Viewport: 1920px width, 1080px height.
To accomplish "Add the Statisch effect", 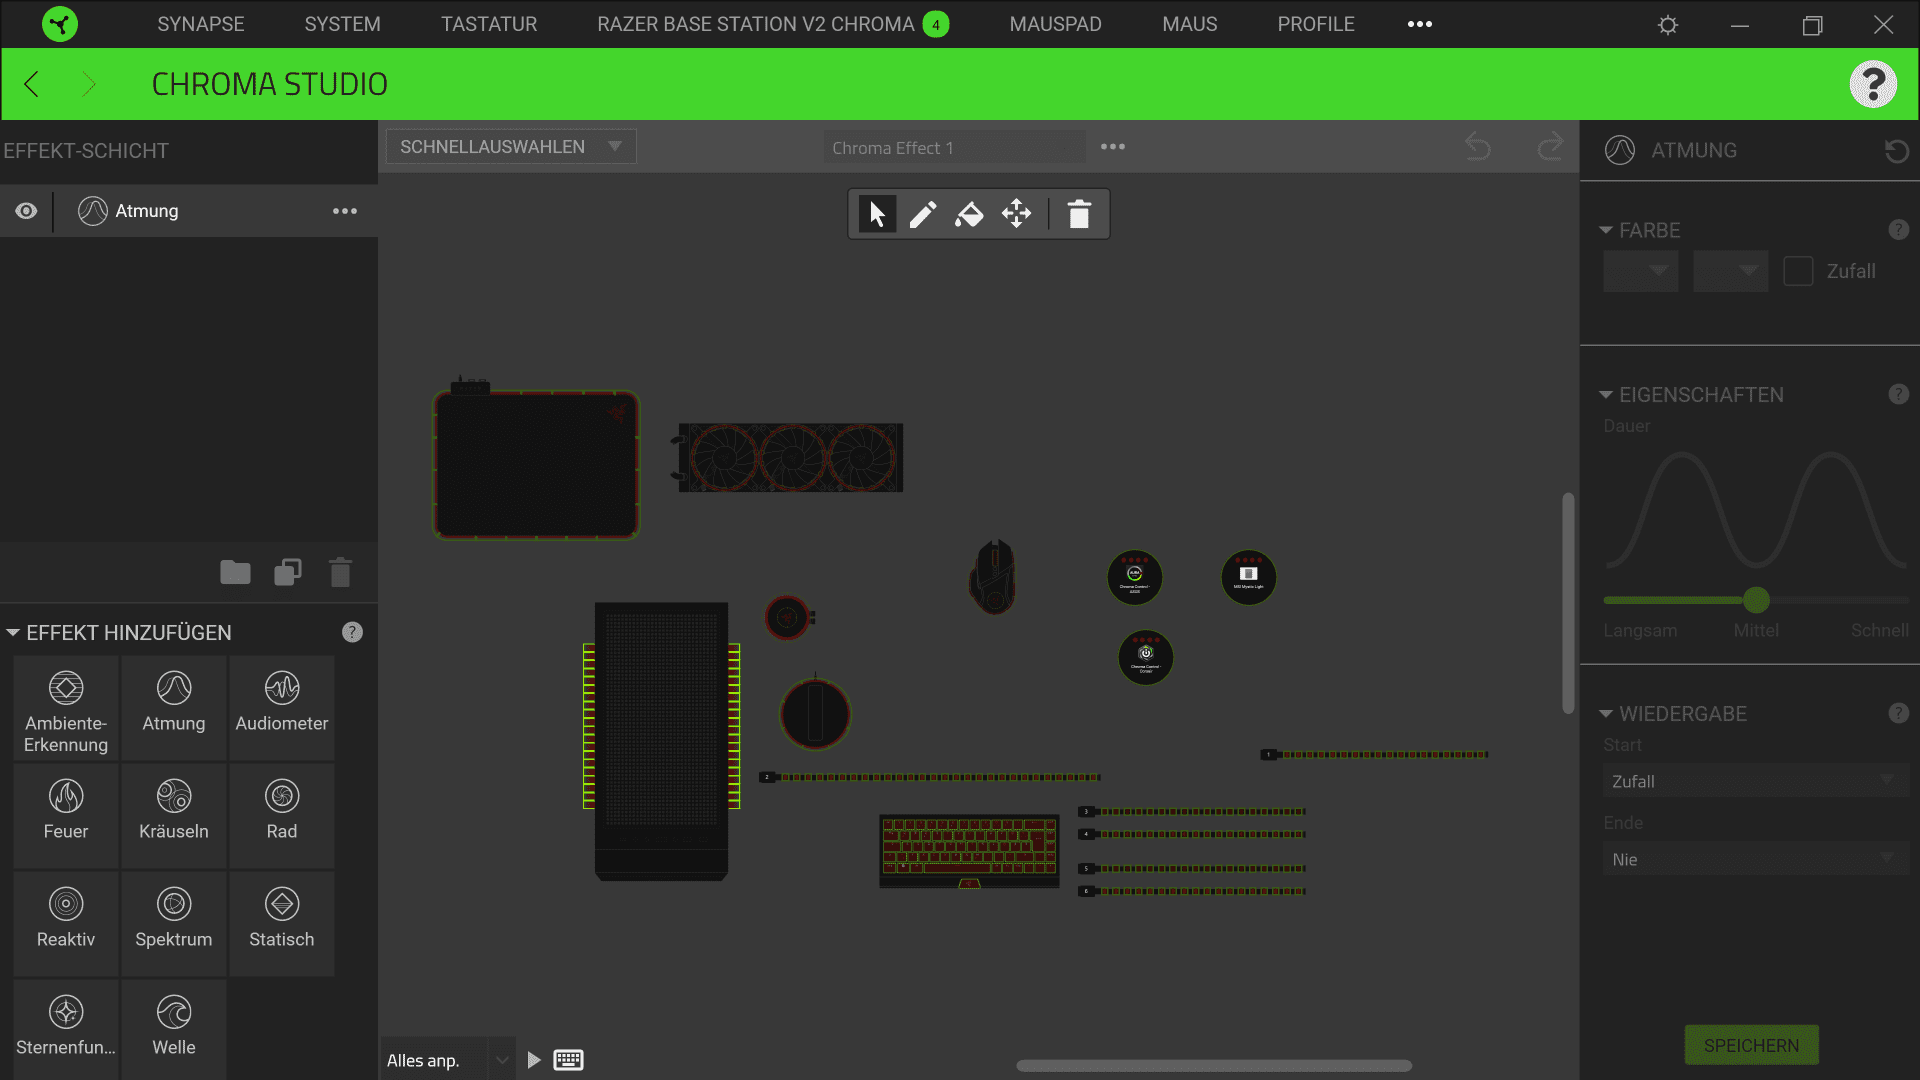I will [282, 924].
